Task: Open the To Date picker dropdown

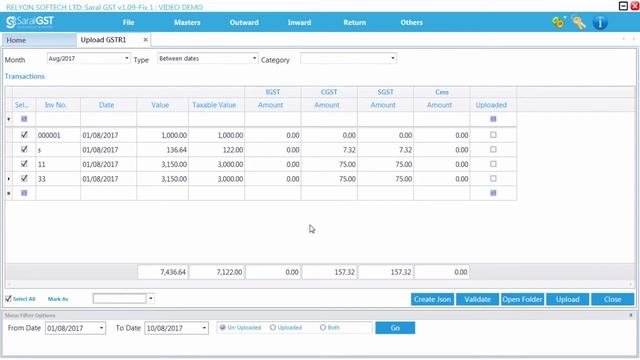Action: click(x=204, y=328)
